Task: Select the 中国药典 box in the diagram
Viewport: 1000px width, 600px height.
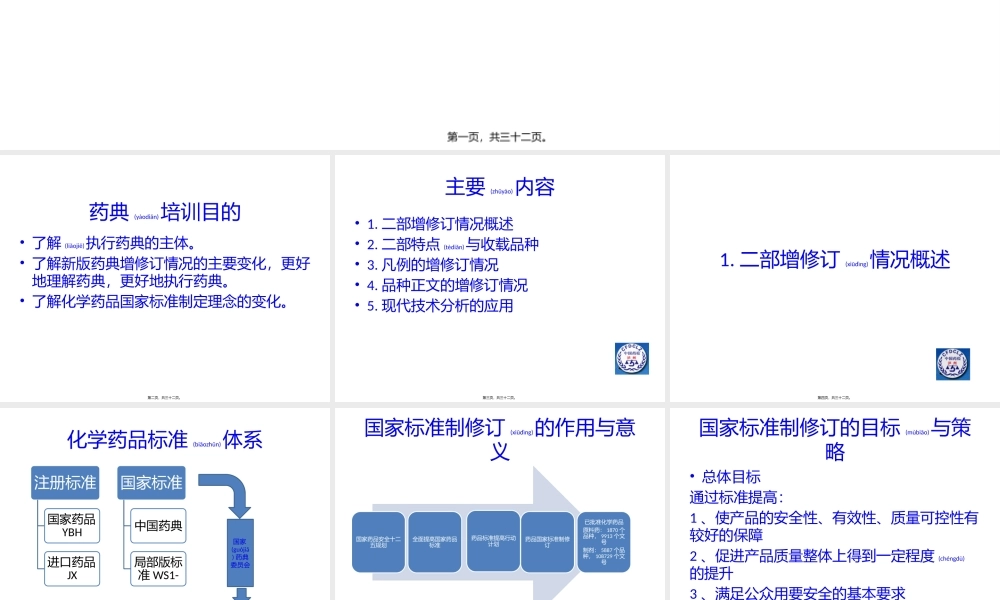Action: pos(157,526)
